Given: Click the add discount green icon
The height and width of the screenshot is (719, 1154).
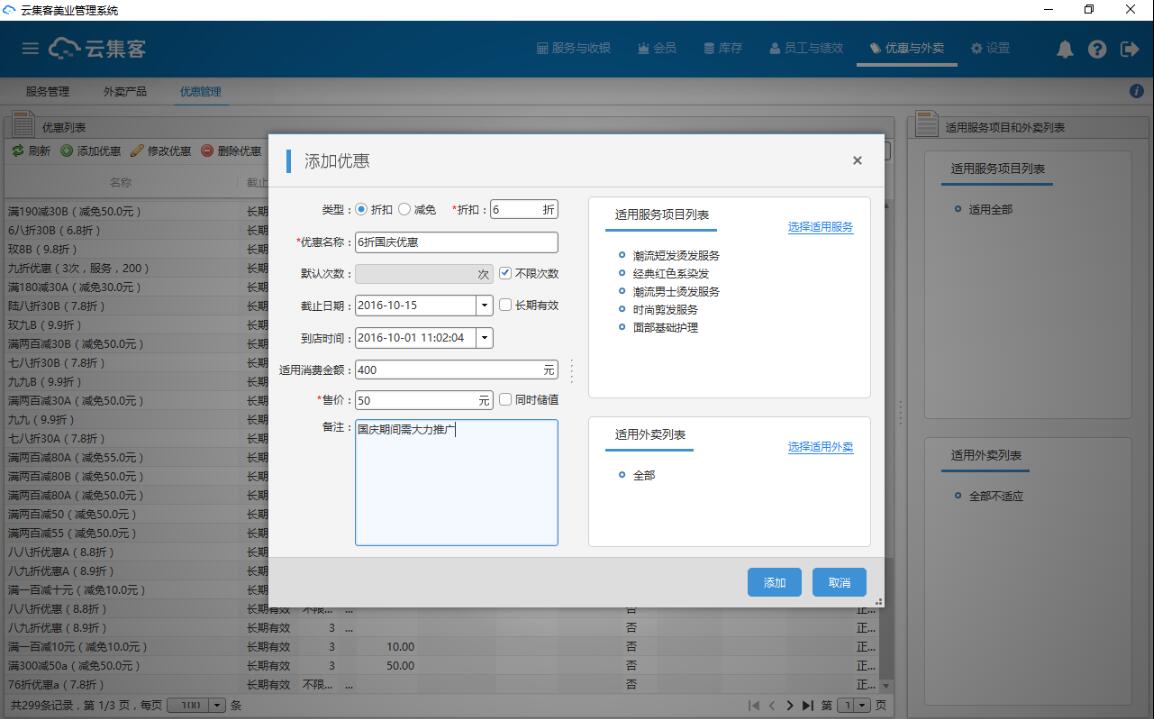Looking at the screenshot, I should click(x=67, y=150).
